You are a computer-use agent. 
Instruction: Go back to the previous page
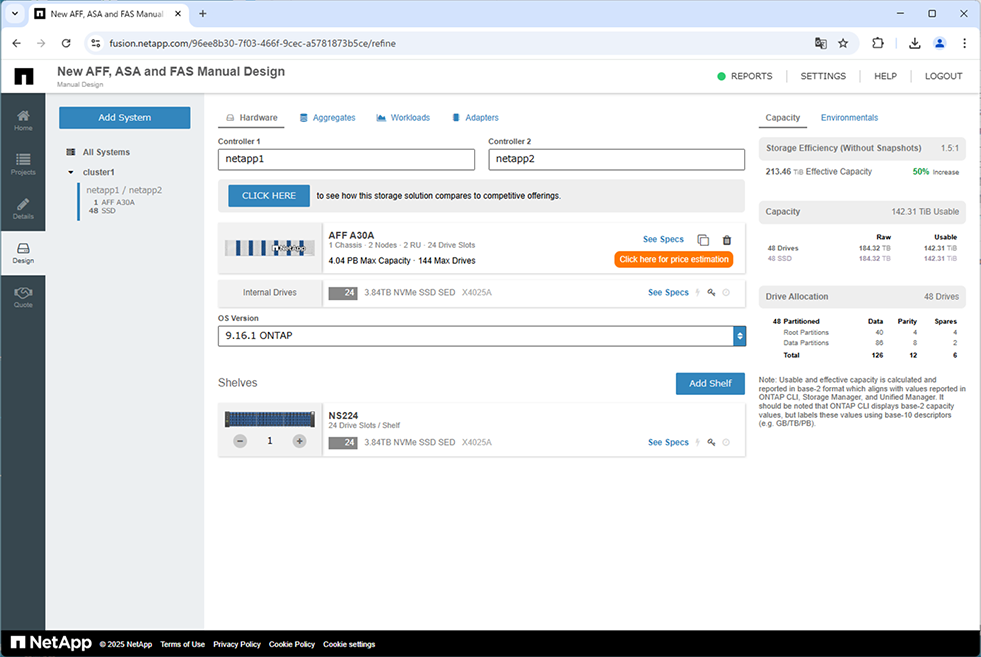tap(17, 43)
